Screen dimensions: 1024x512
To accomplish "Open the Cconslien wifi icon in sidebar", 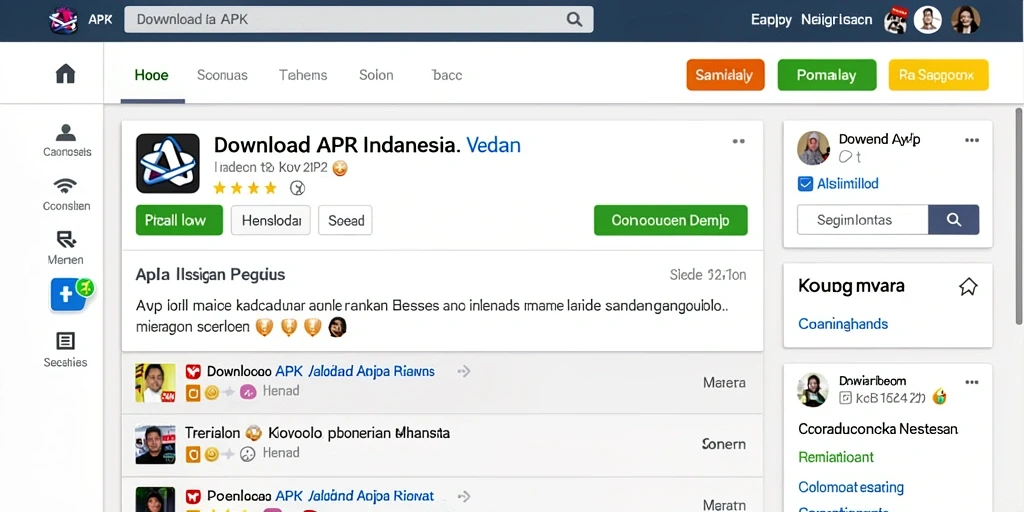I will coord(65,186).
